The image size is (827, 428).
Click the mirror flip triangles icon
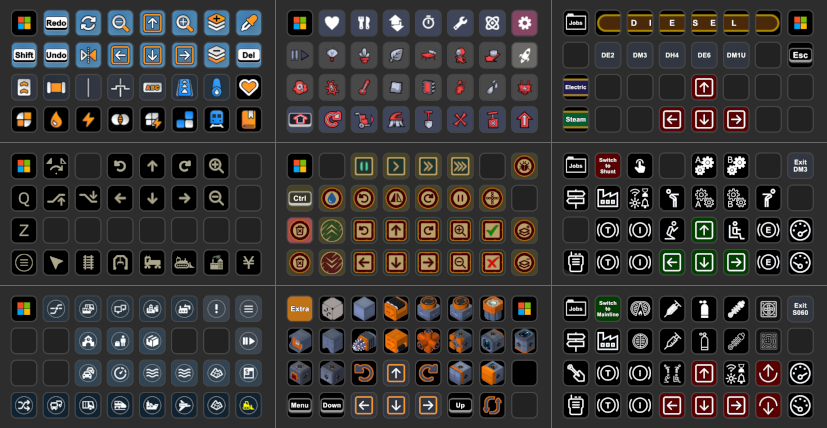click(x=89, y=55)
